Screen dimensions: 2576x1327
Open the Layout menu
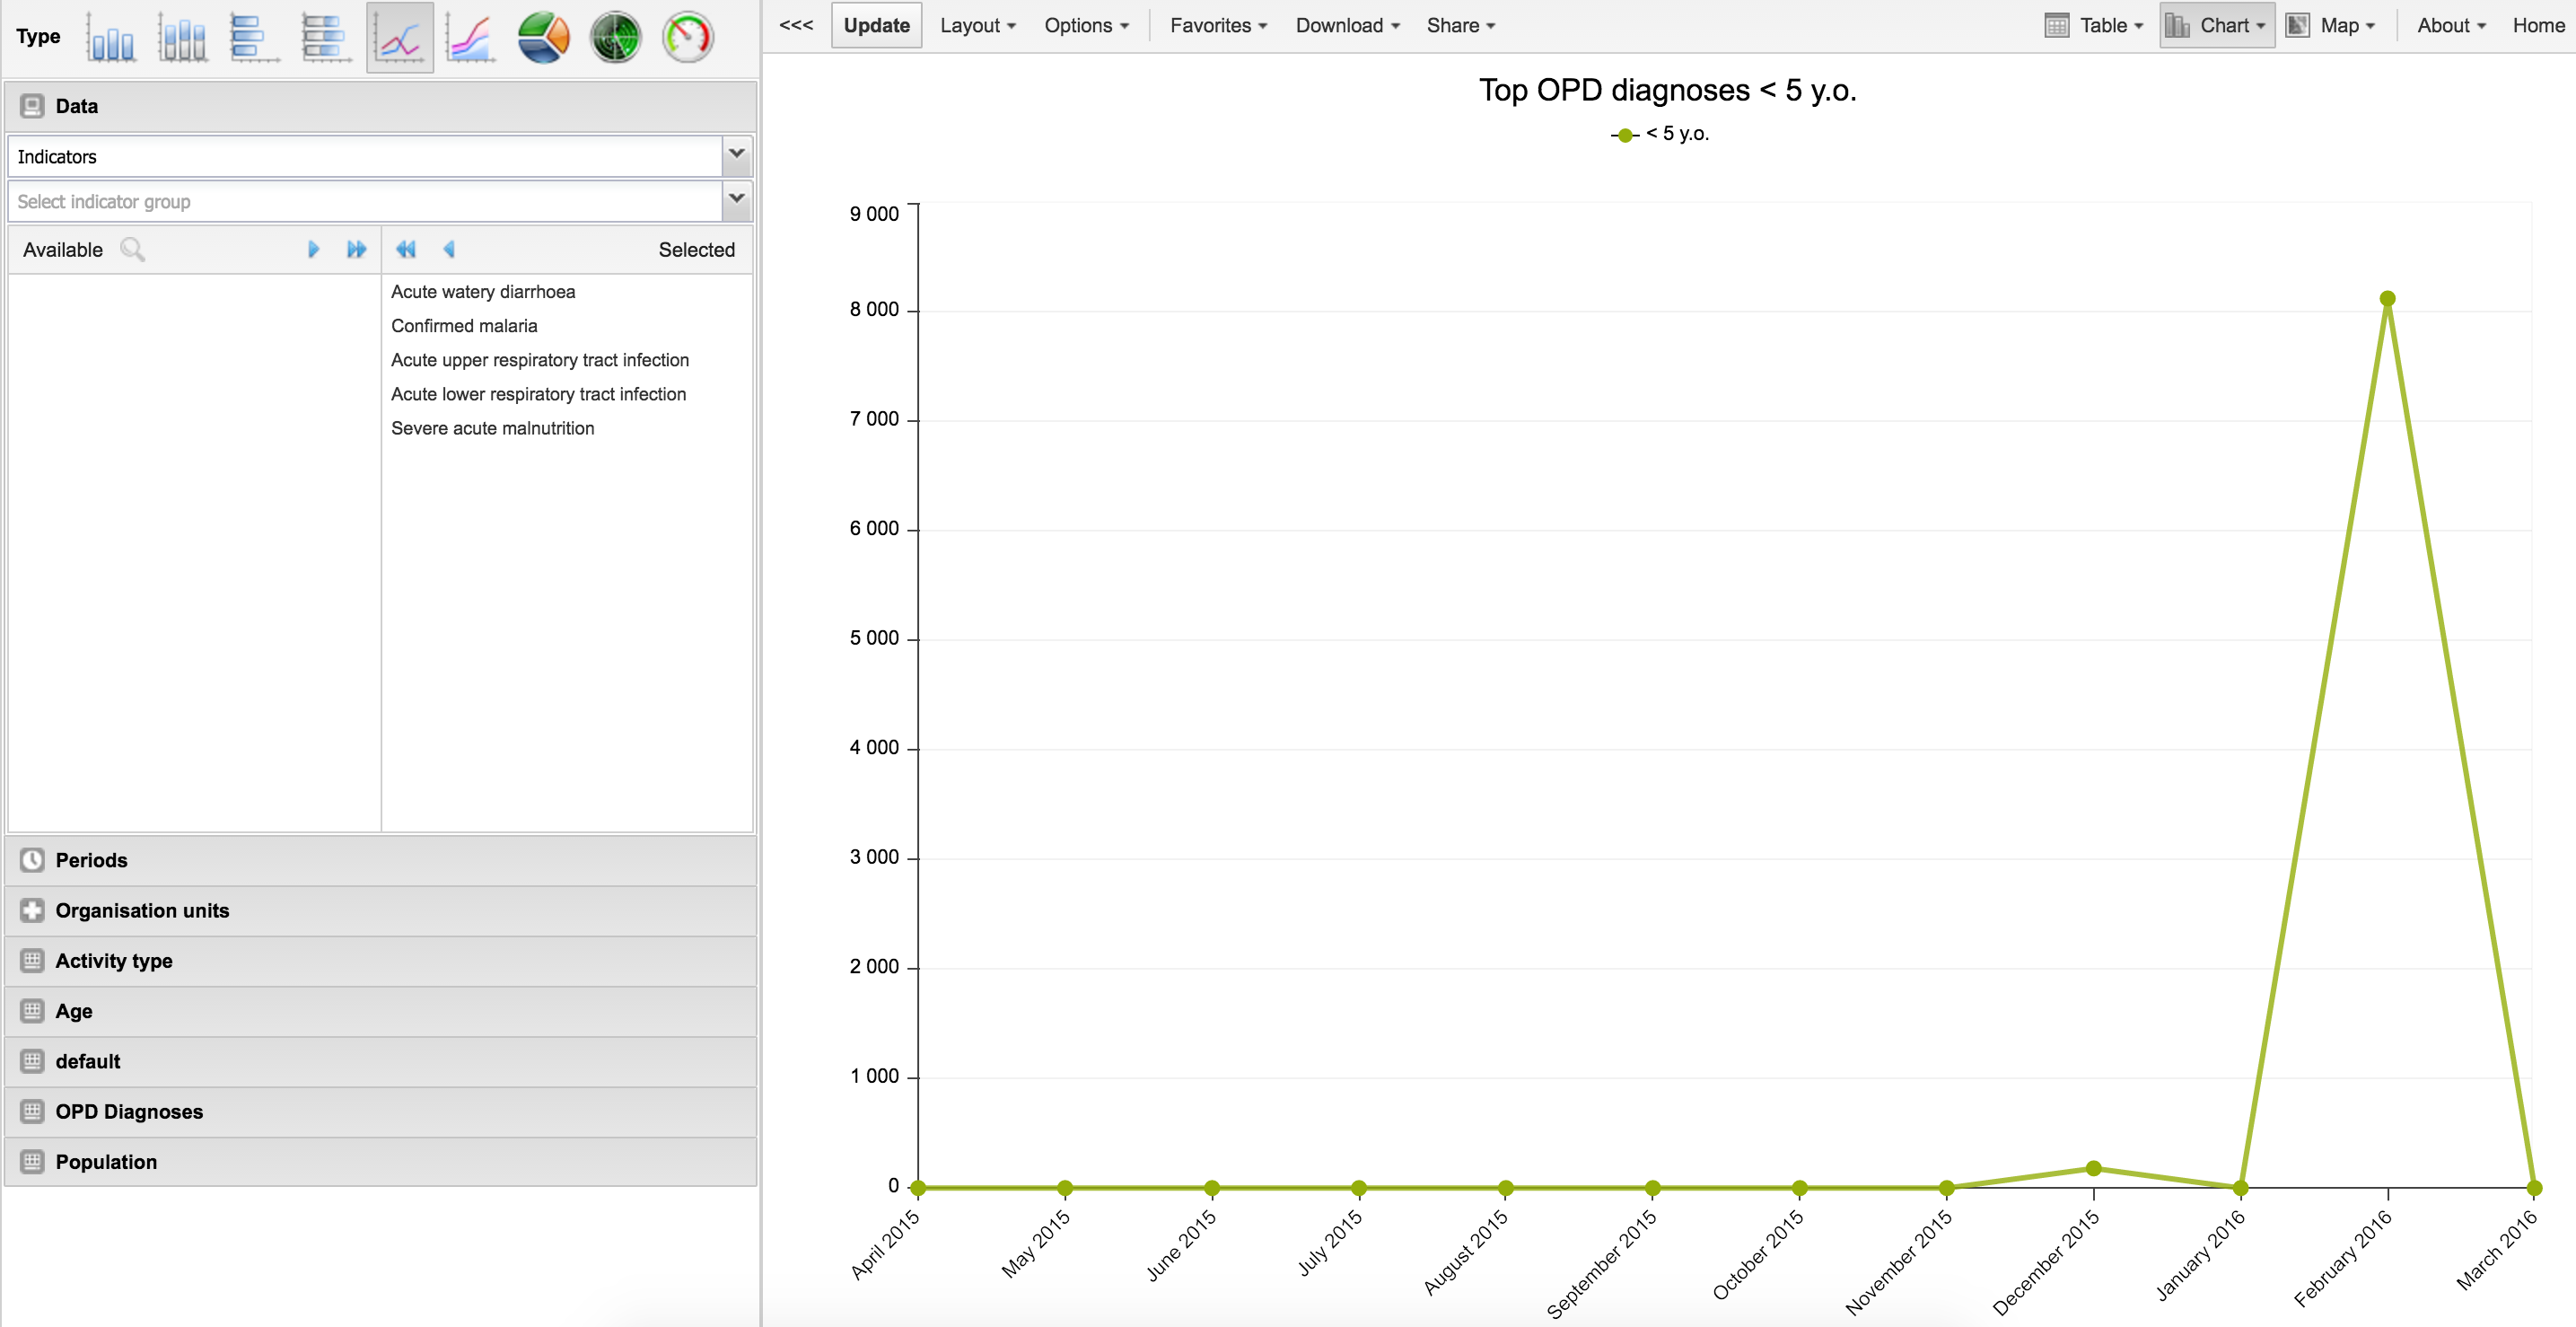coord(977,26)
